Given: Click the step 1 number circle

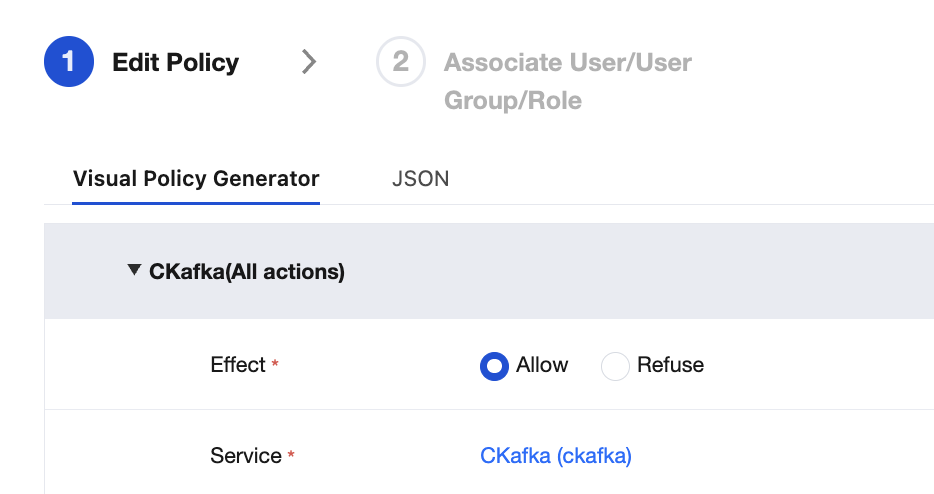Looking at the screenshot, I should tap(69, 62).
